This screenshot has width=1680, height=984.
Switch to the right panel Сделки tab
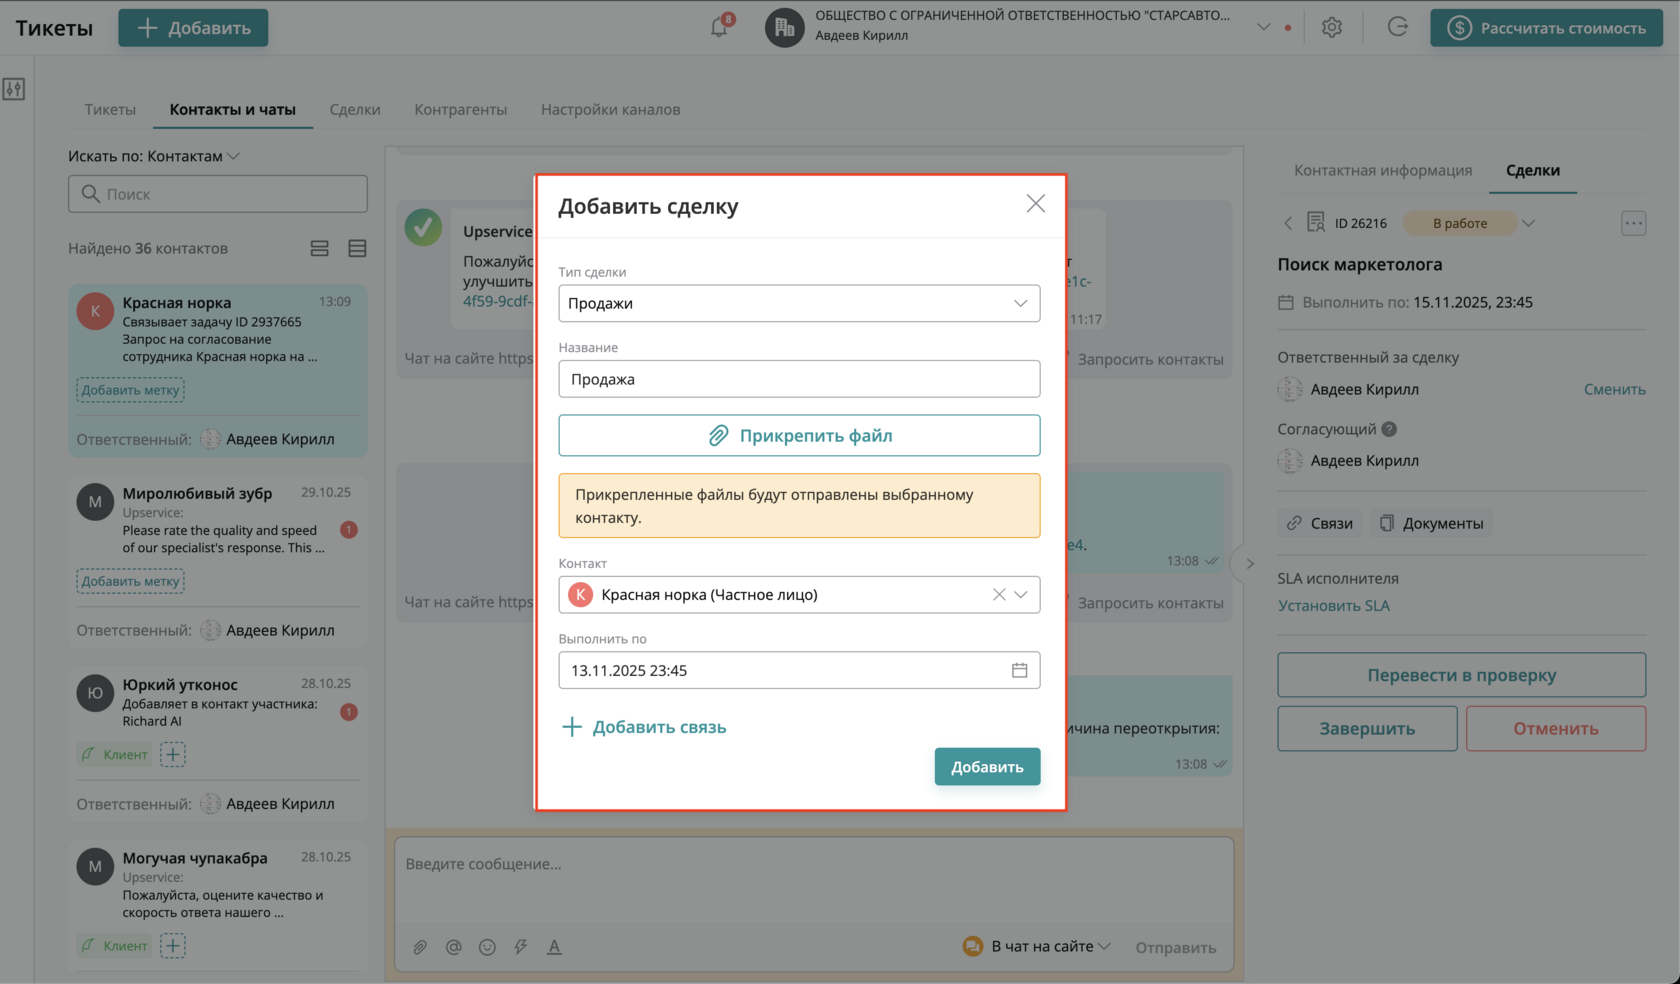(1533, 170)
